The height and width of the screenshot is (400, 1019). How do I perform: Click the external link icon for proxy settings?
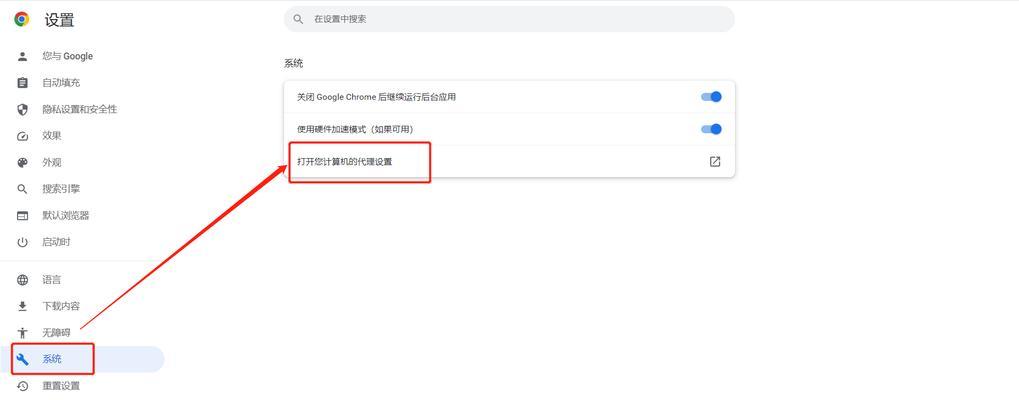point(715,162)
